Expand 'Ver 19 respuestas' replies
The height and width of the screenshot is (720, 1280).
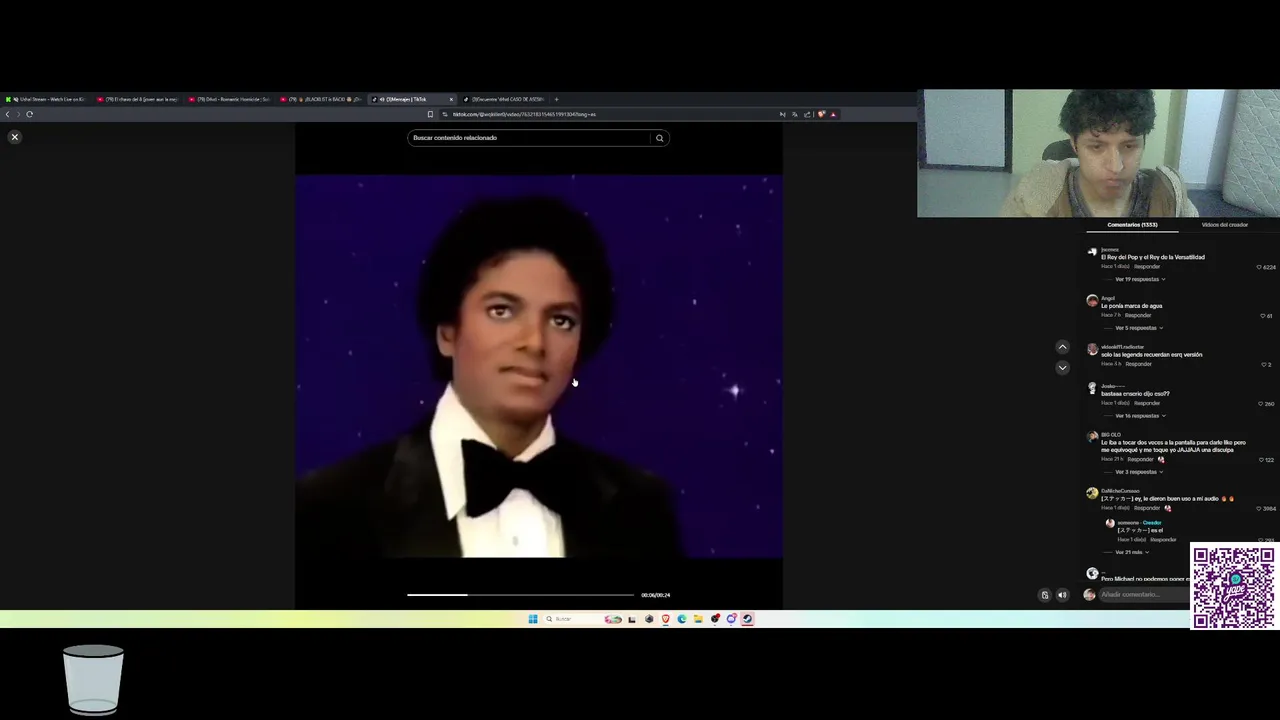point(1140,279)
